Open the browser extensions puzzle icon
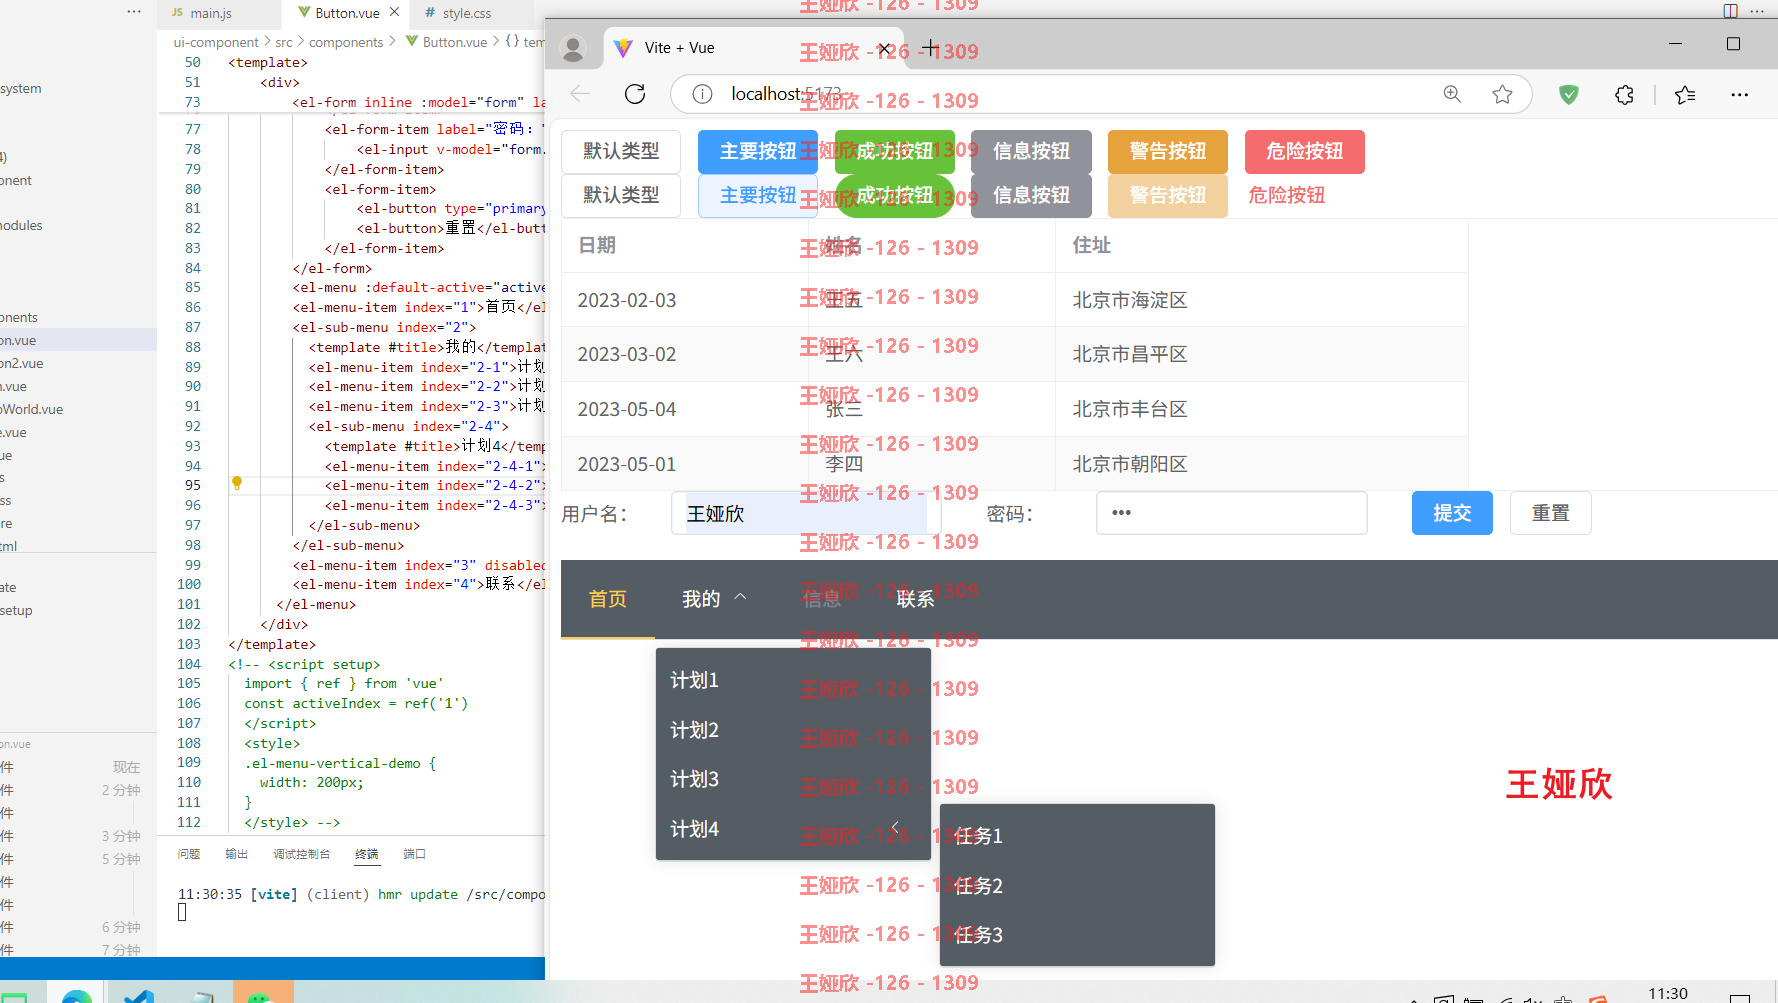1778x1003 pixels. coord(1625,94)
